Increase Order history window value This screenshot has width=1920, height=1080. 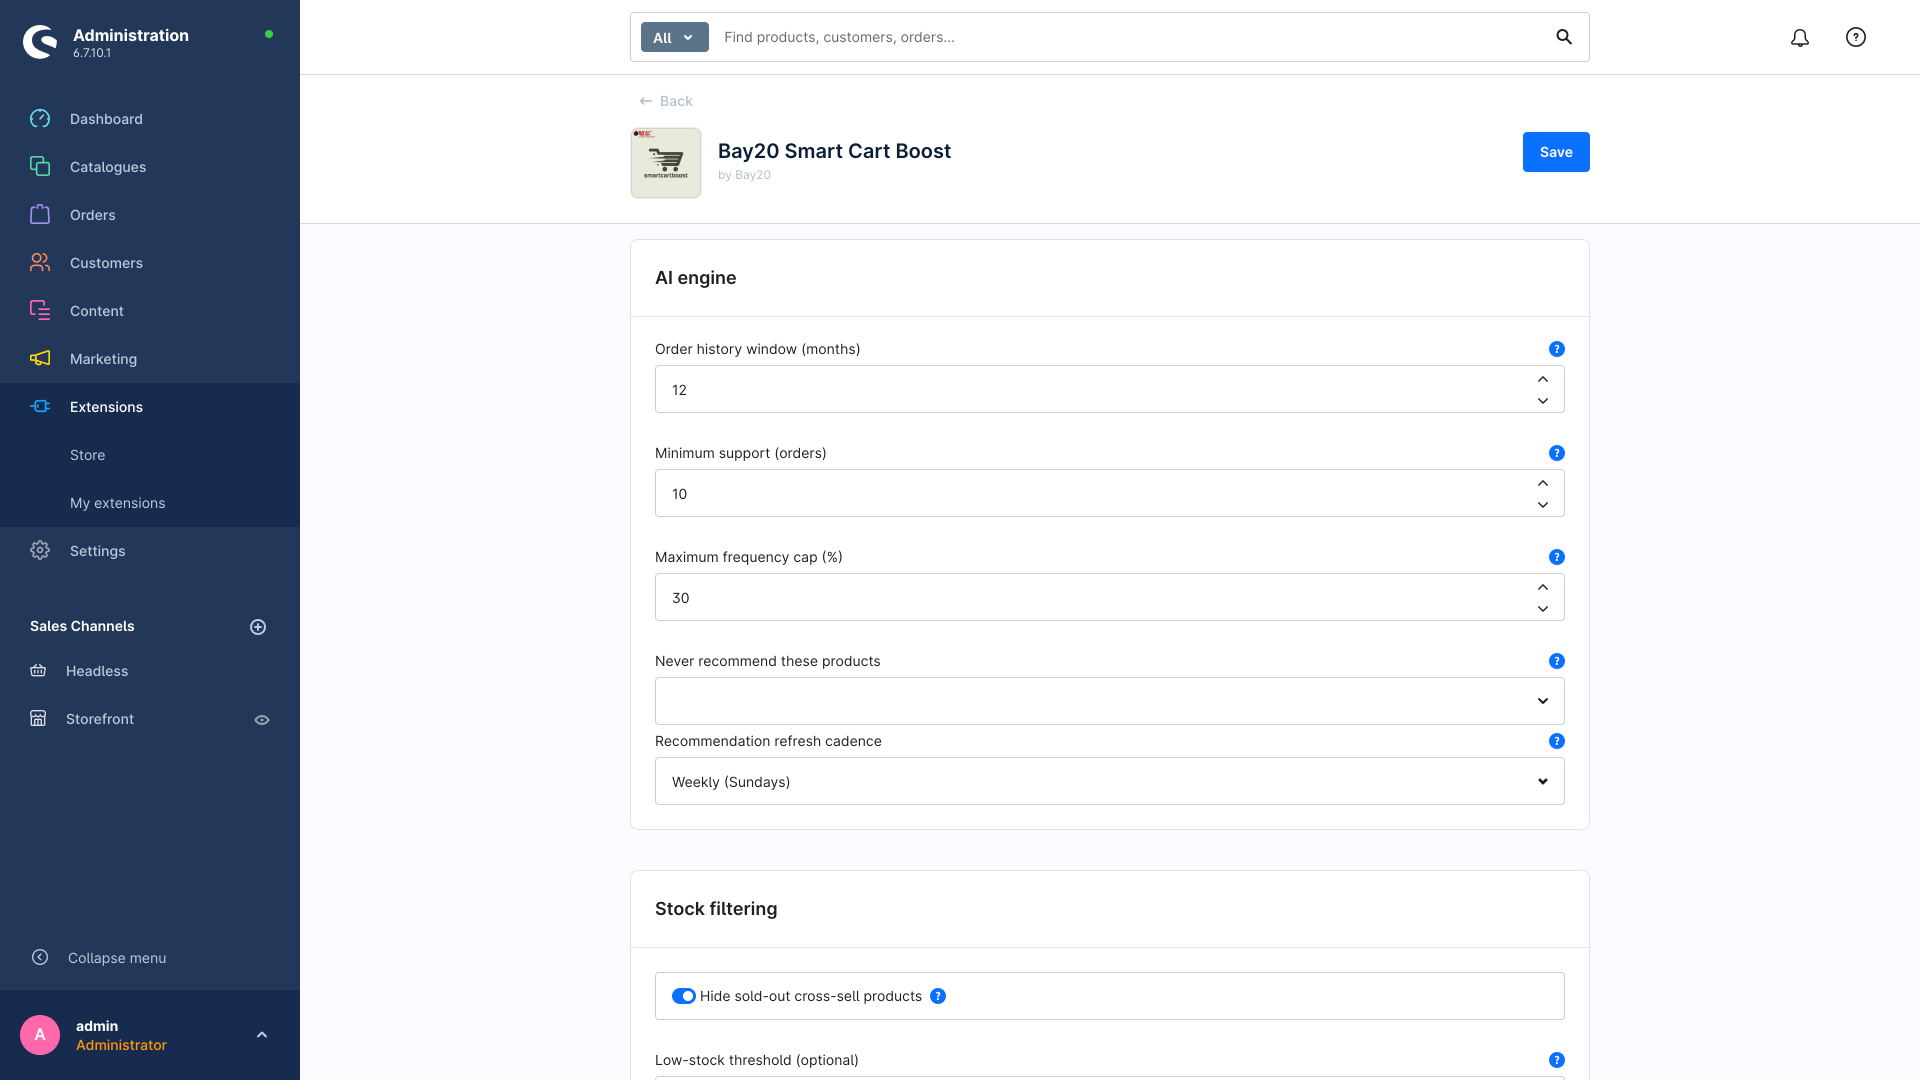[x=1543, y=379]
